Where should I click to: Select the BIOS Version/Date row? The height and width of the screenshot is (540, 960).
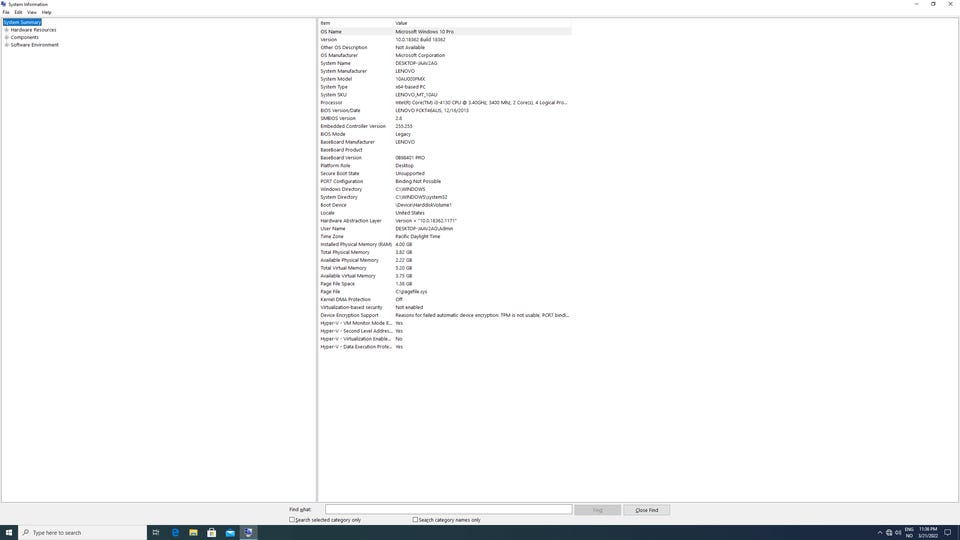445,110
